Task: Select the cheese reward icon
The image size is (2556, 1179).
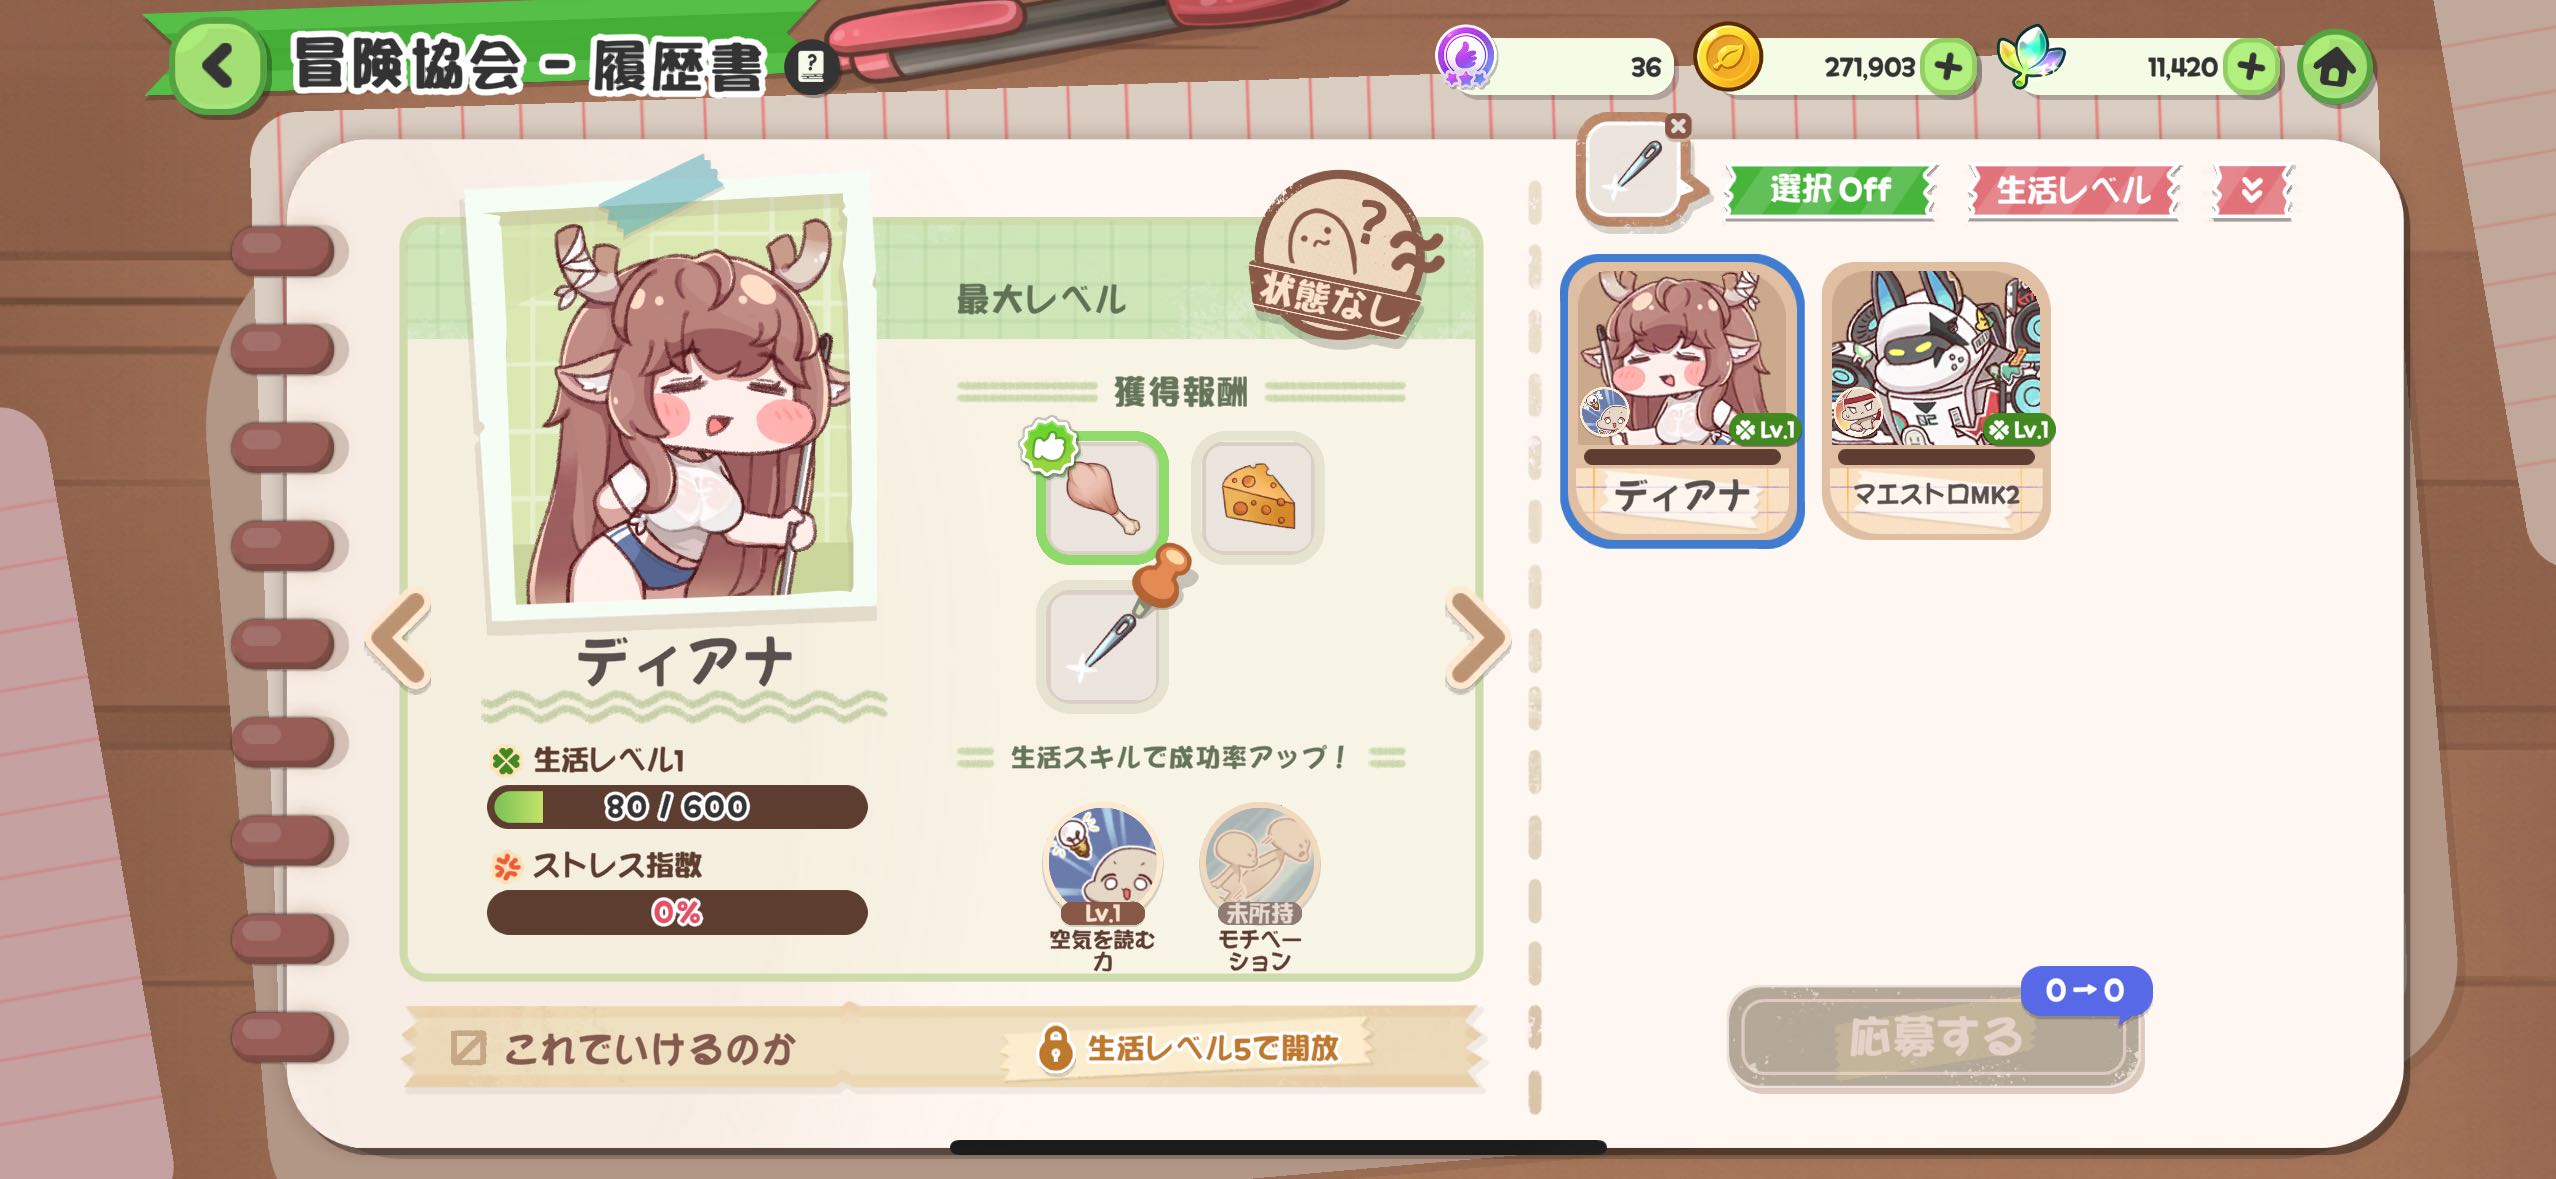Action: click(x=1258, y=497)
